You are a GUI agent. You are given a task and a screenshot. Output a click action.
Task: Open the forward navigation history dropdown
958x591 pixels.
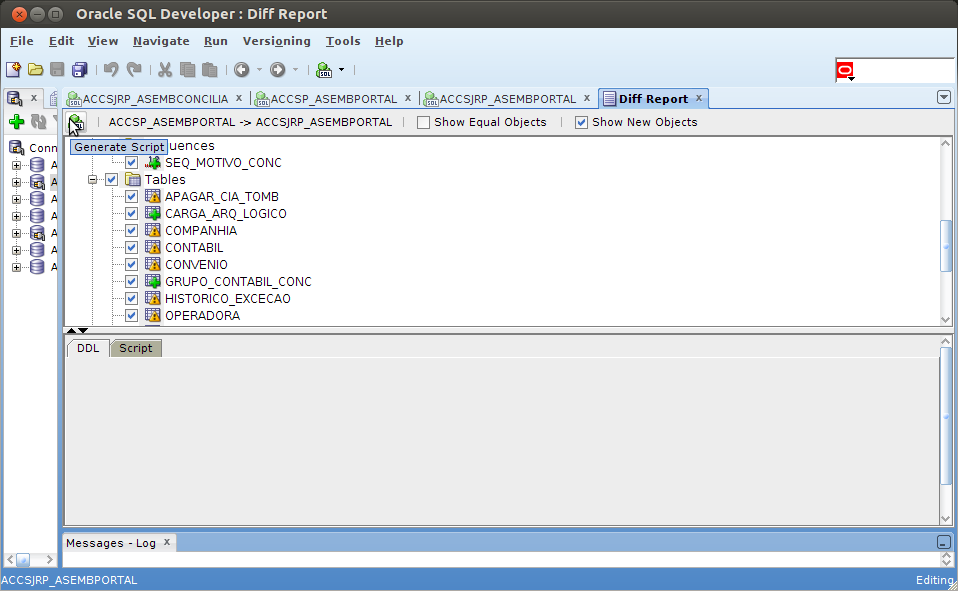point(295,70)
